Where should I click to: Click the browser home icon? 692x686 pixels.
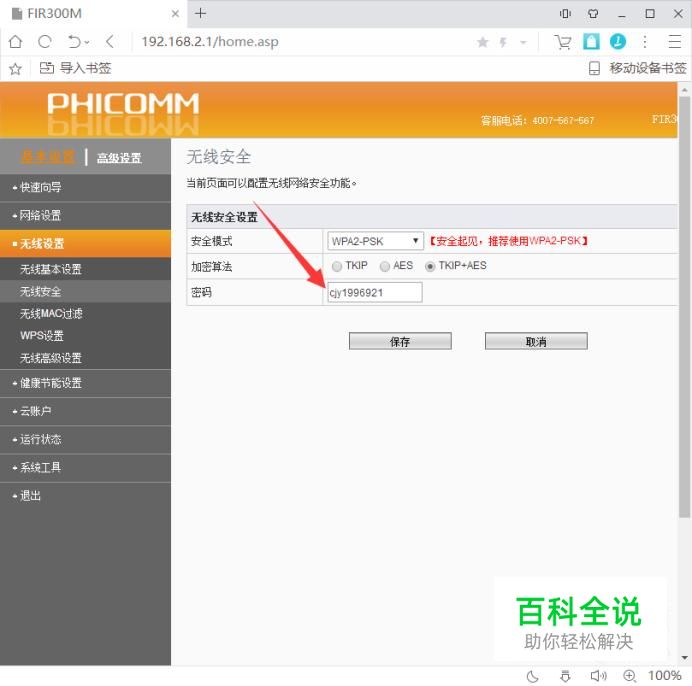15,41
